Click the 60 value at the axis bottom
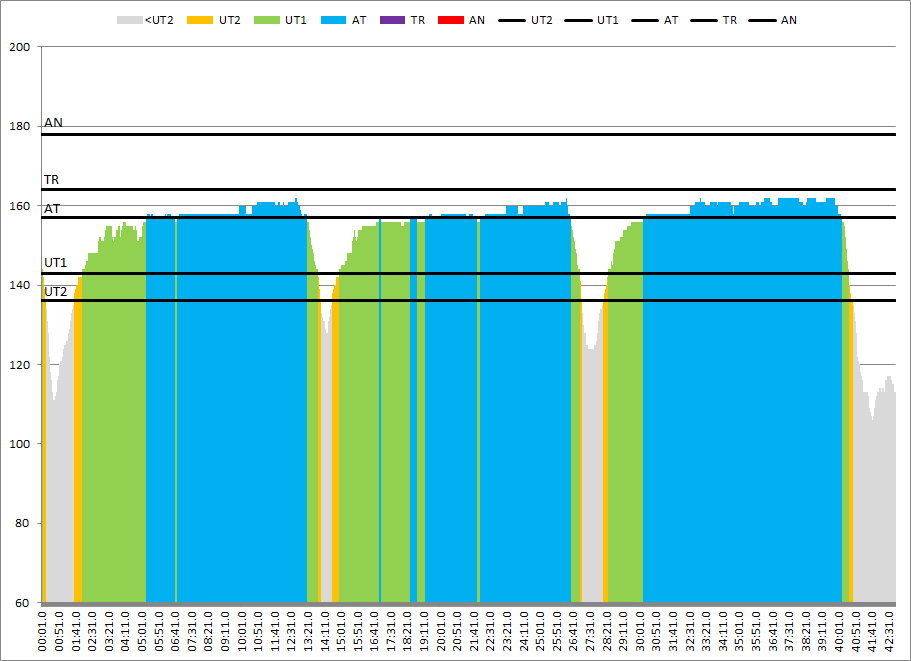 tap(23, 603)
